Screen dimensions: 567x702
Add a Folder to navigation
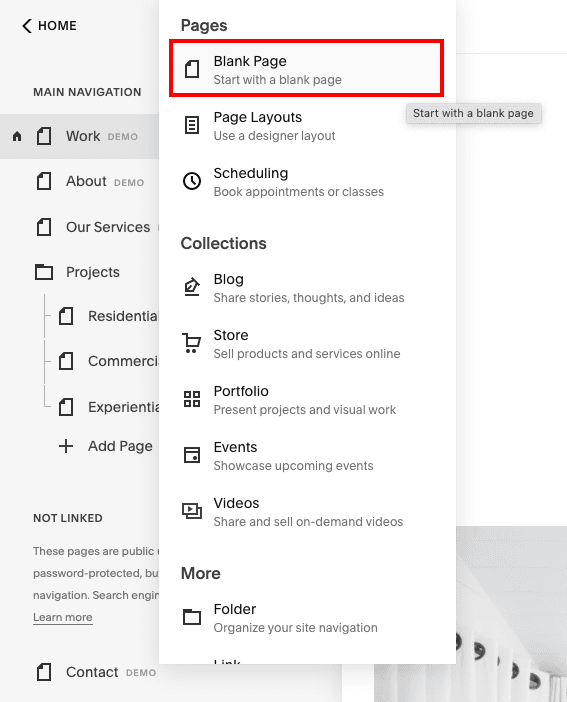307,618
